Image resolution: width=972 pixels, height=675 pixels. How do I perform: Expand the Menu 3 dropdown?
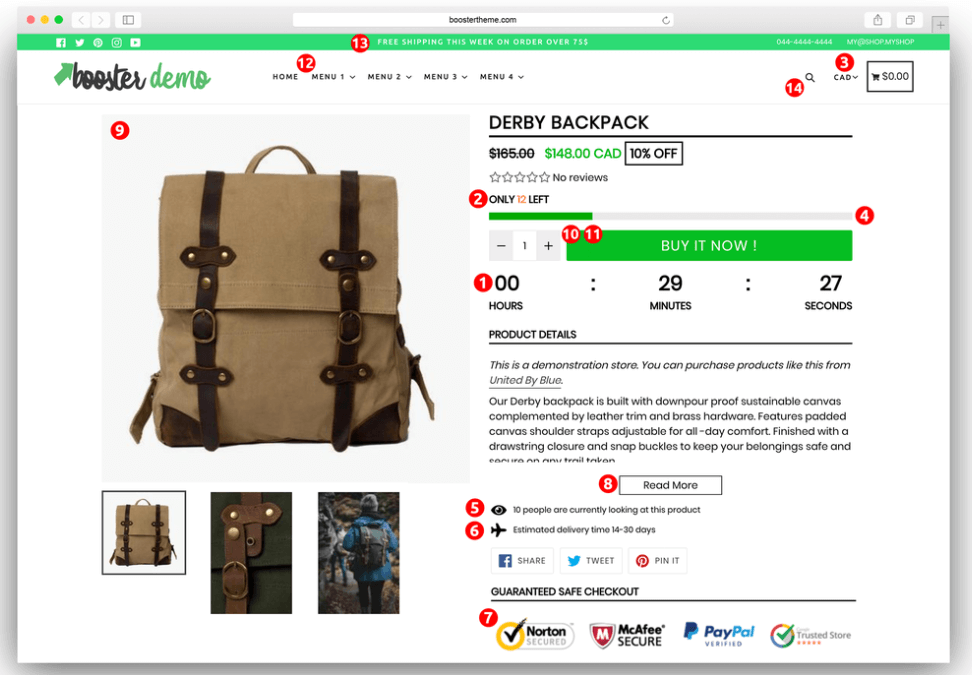pyautogui.click(x=446, y=77)
